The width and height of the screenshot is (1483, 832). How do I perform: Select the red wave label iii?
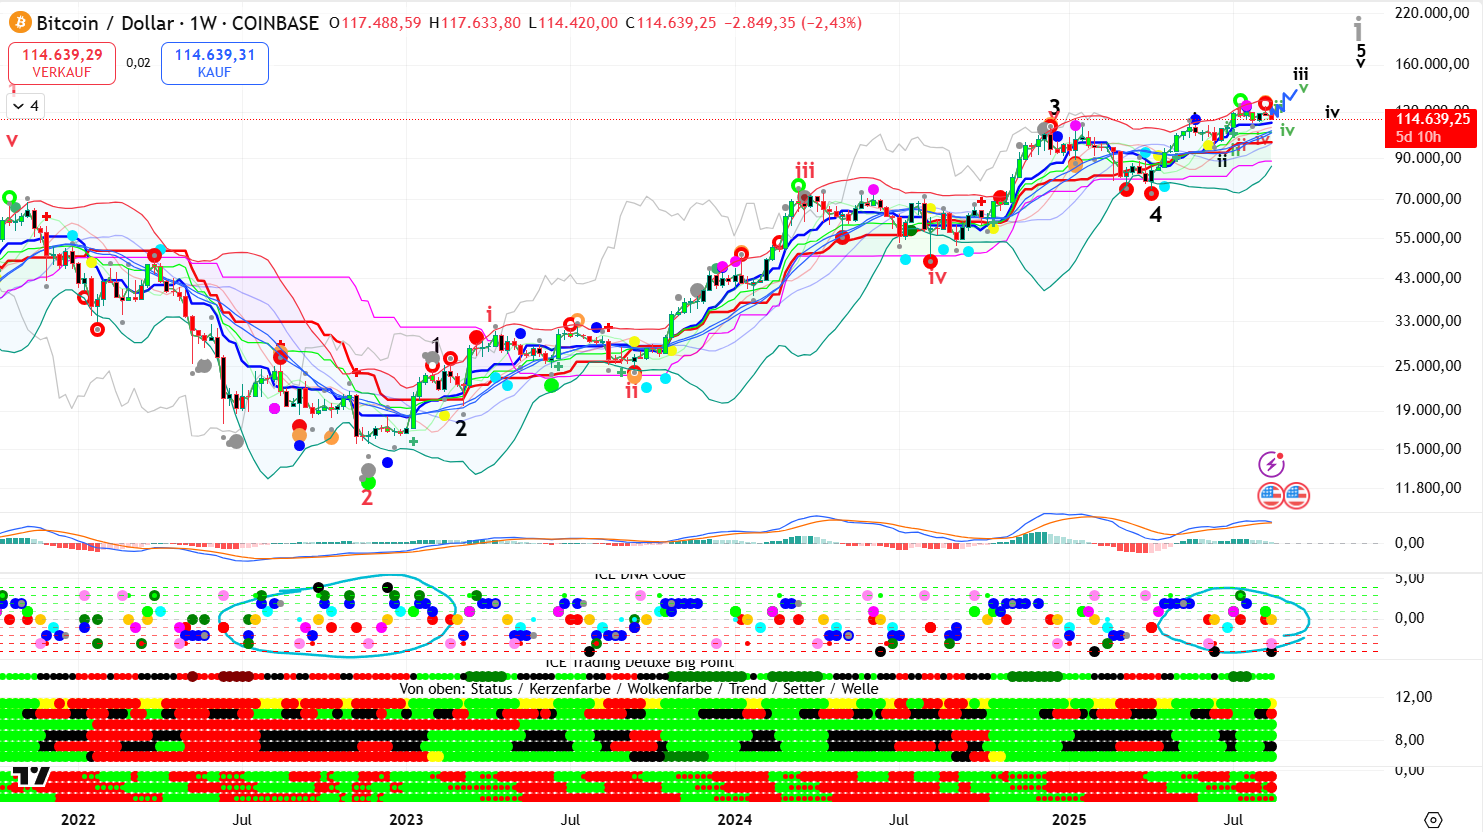(x=805, y=170)
